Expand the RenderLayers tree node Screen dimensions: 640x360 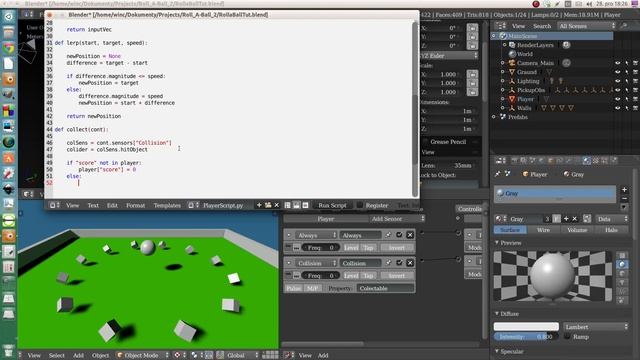tap(505, 45)
